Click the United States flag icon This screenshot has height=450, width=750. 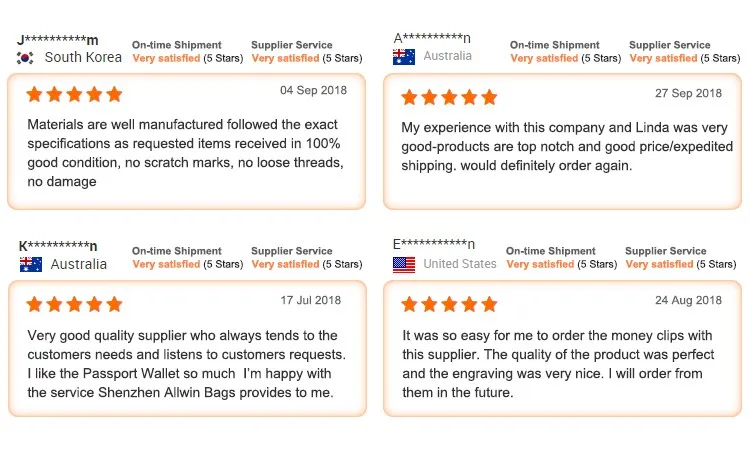pos(404,264)
